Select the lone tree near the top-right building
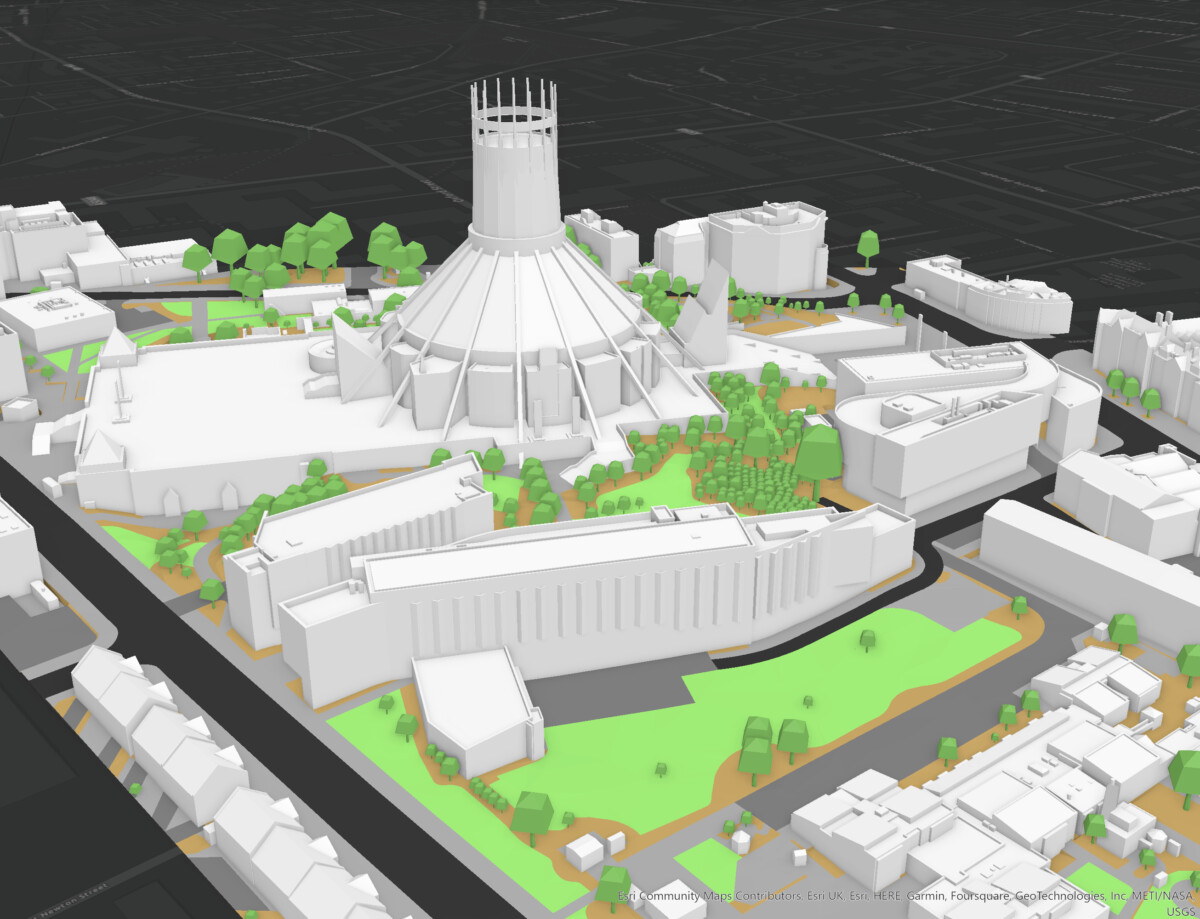1200x919 pixels. point(868,243)
